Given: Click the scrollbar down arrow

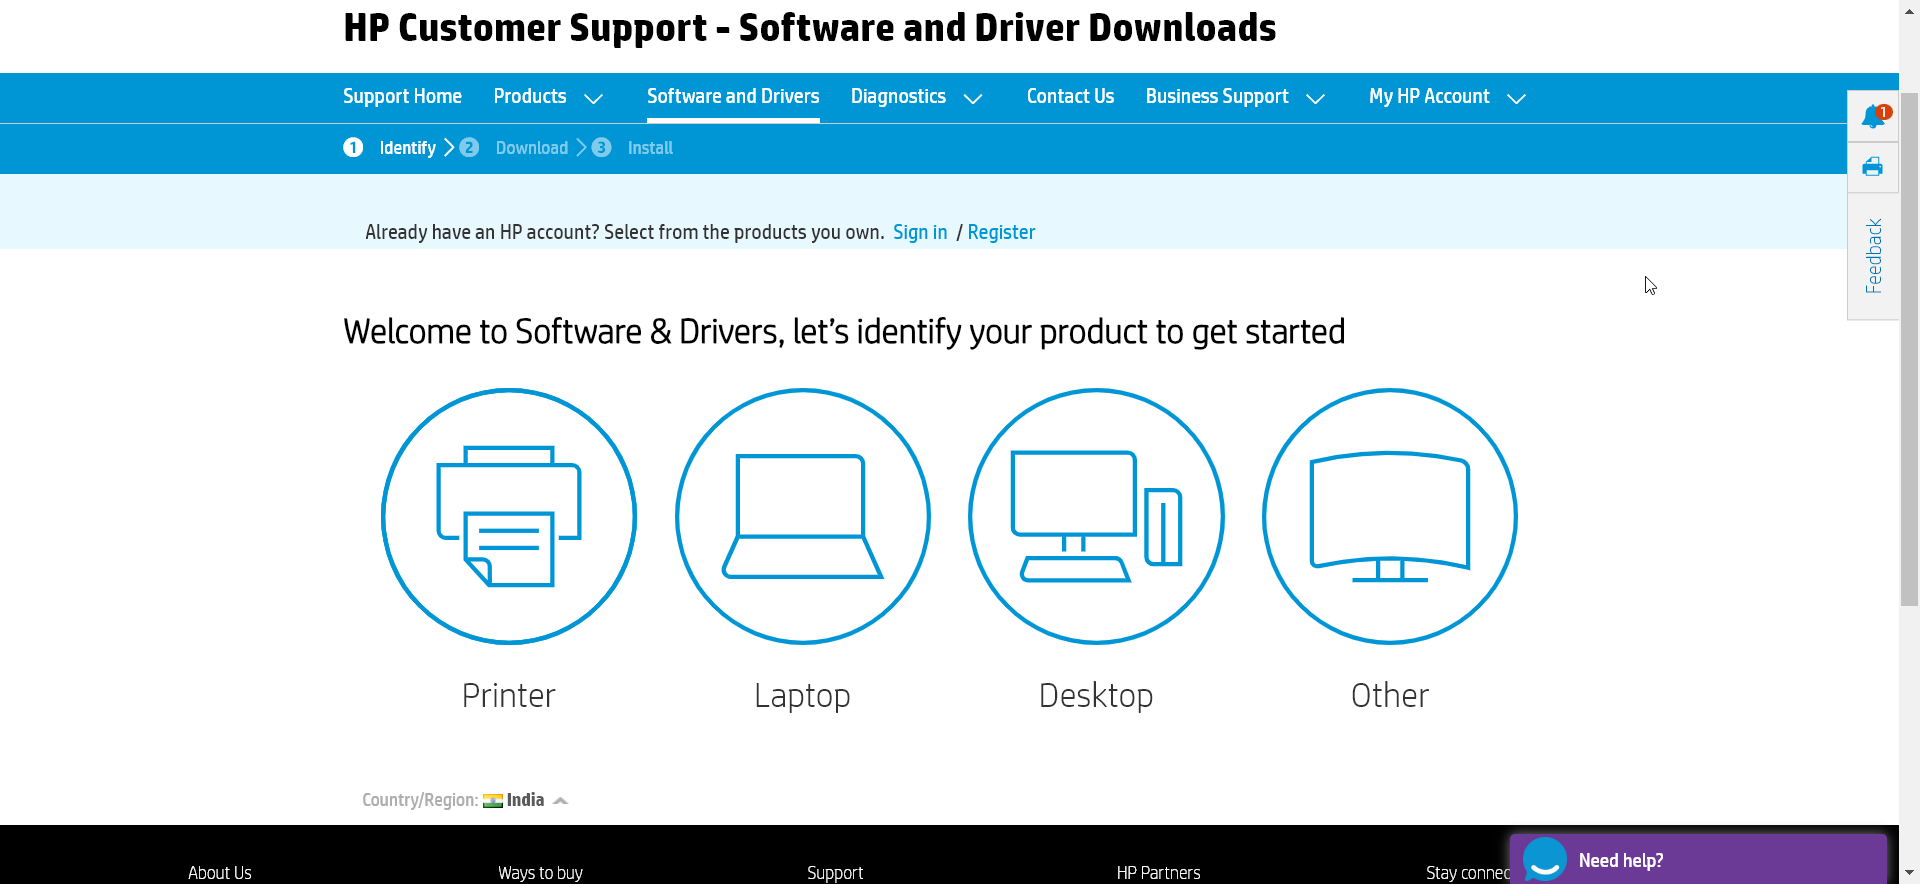Looking at the screenshot, I should click(1909, 874).
